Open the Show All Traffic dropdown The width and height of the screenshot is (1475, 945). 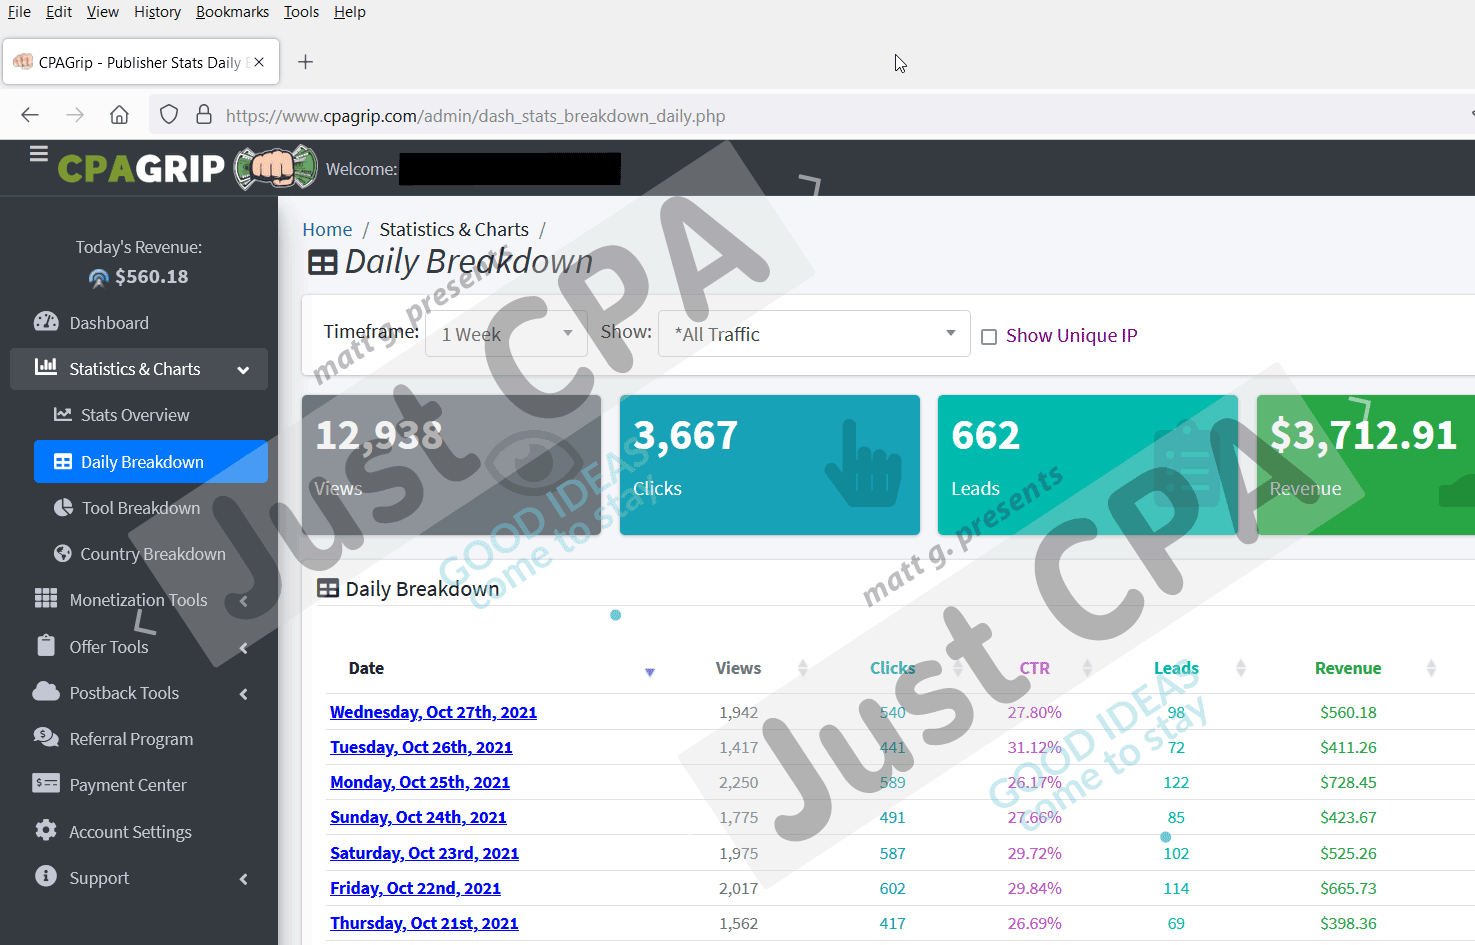814,334
